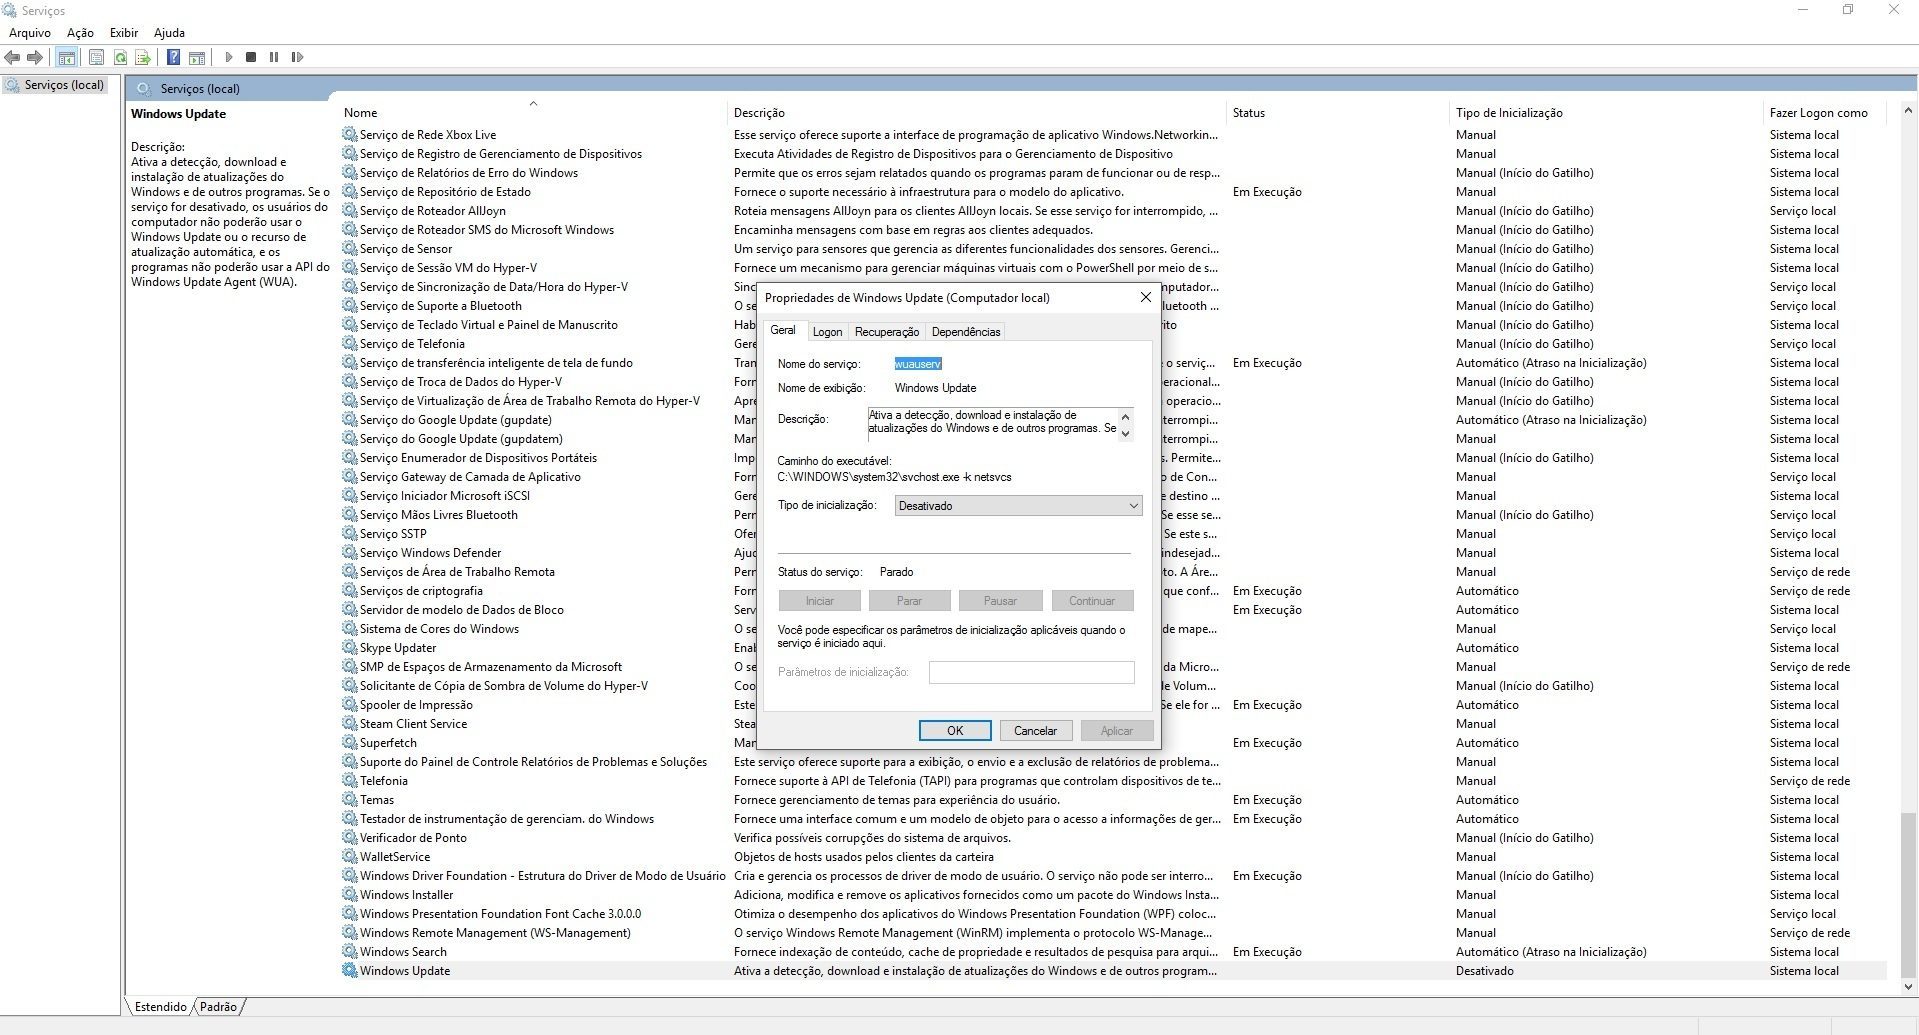Viewport: 1919px width, 1035px height.
Task: Select the Geral tab in dialog
Action: coord(783,330)
